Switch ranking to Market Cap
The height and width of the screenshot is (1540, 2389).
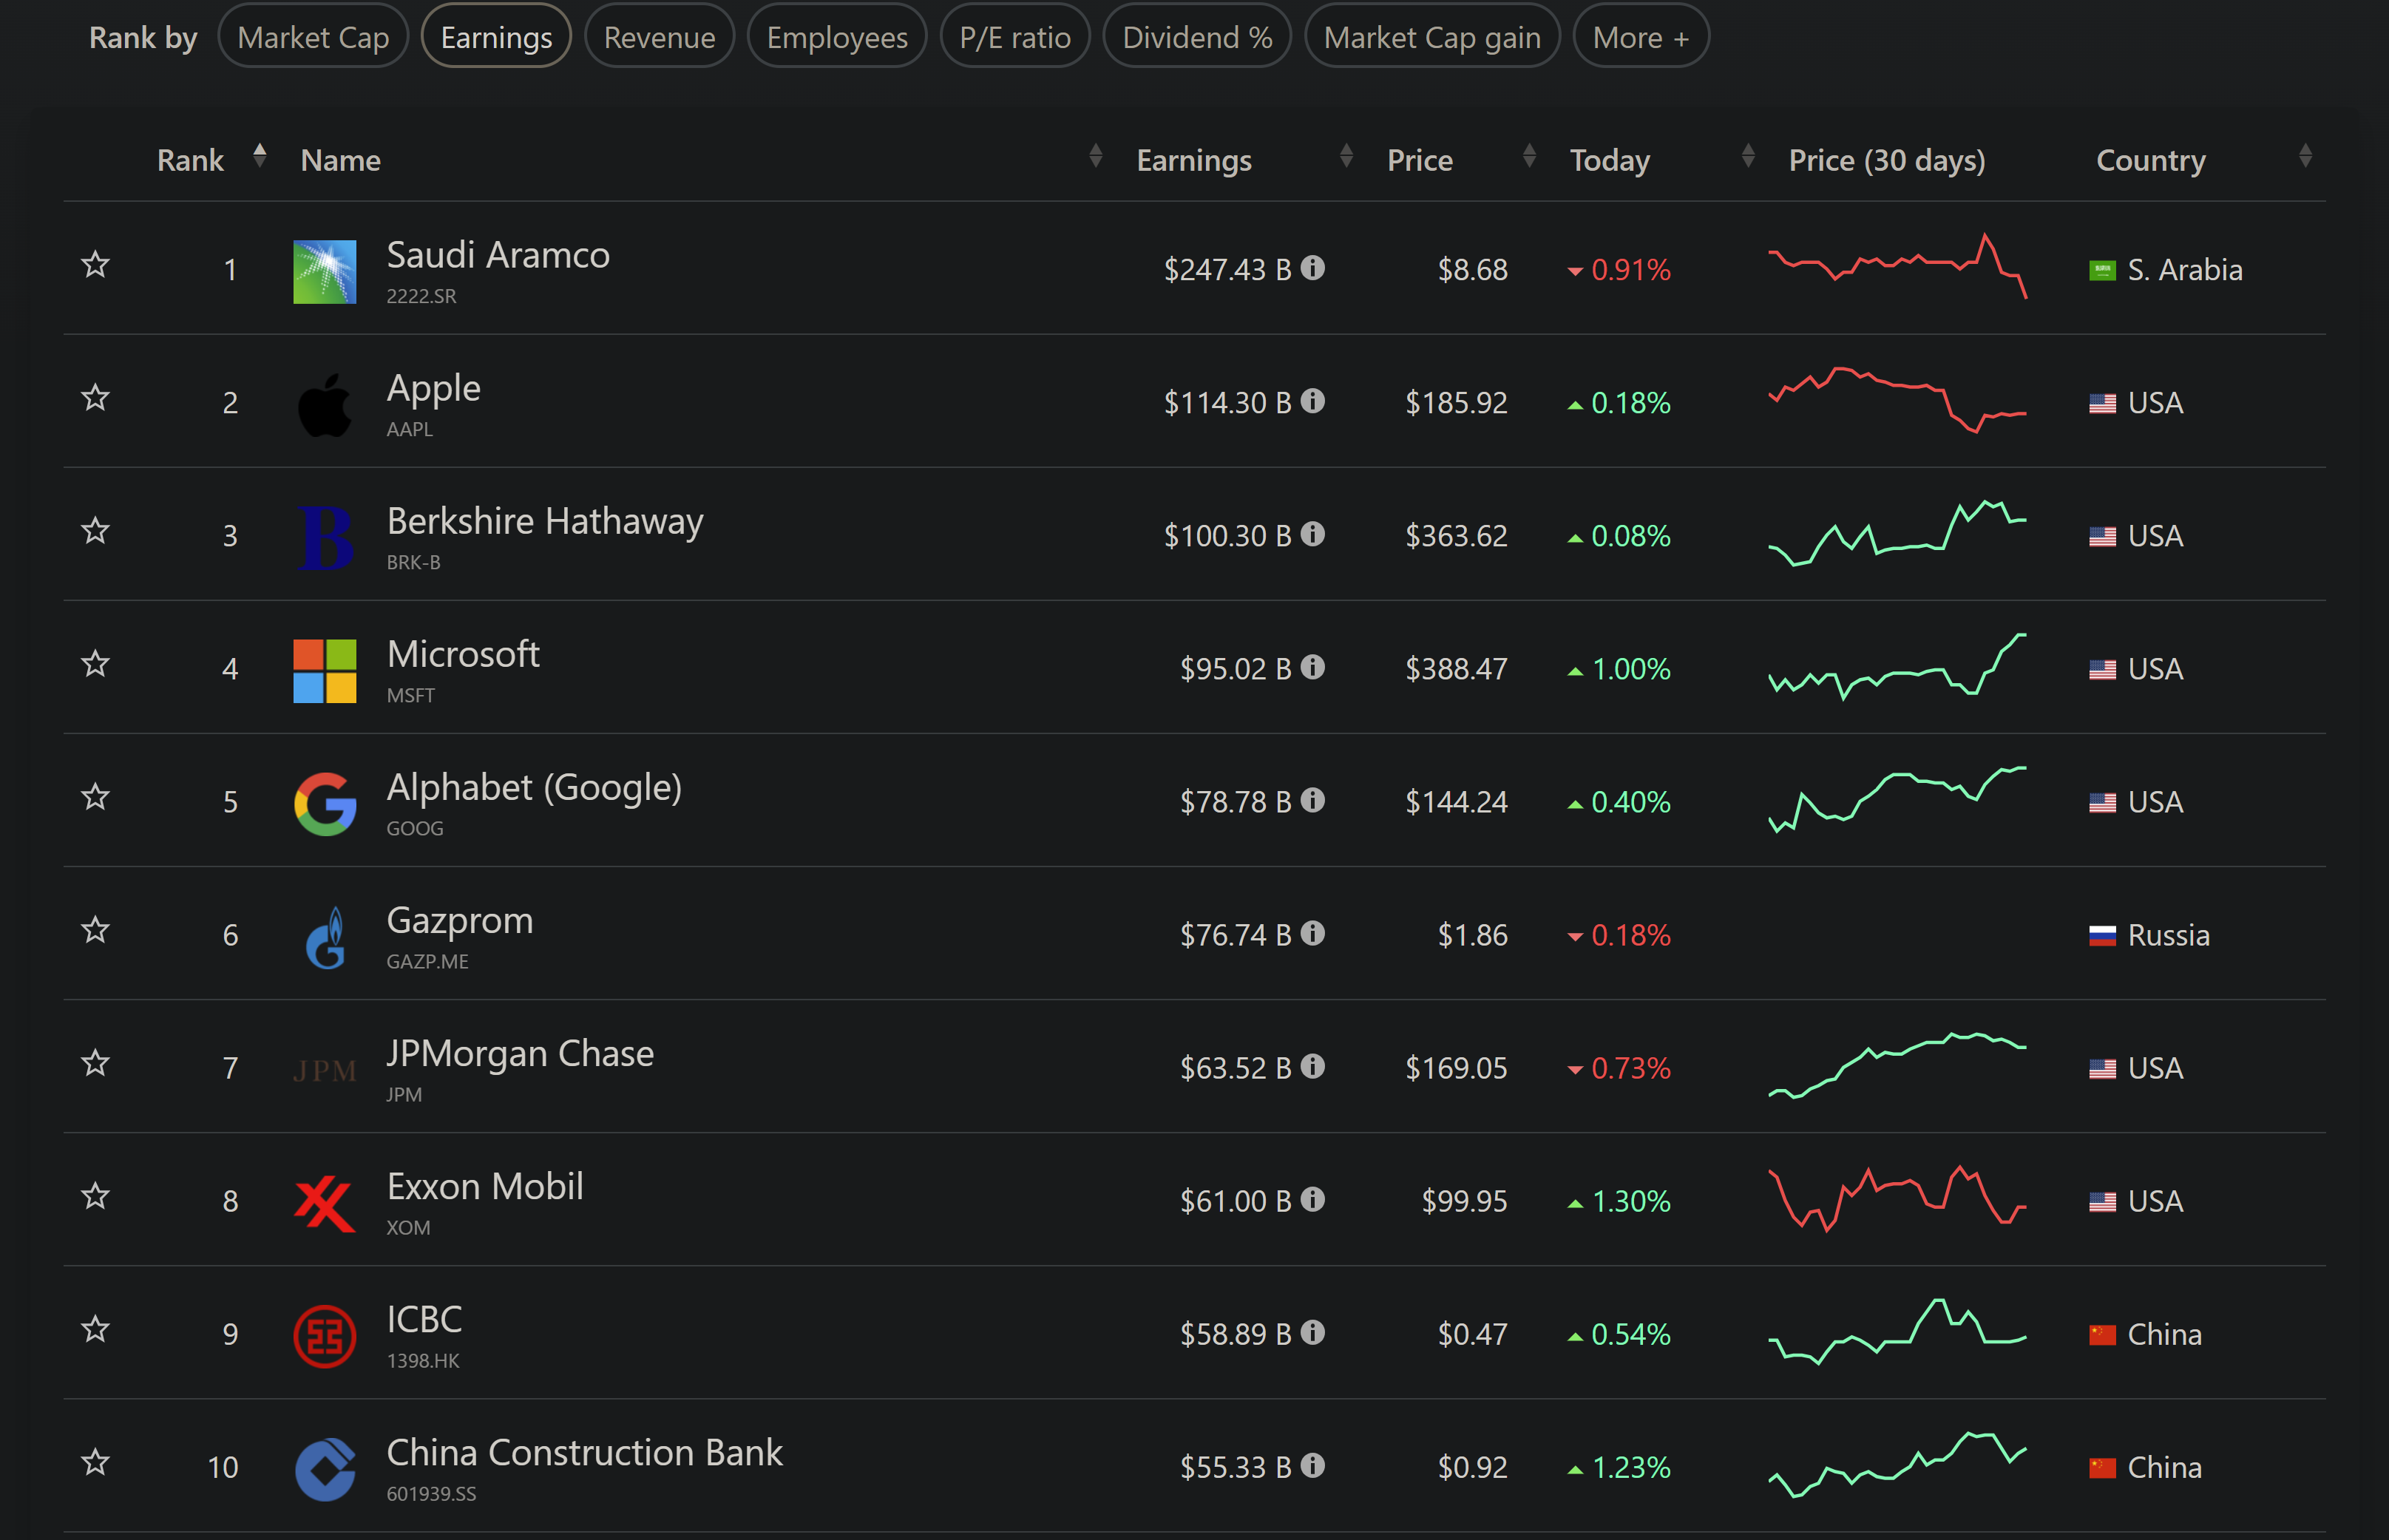point(313,37)
